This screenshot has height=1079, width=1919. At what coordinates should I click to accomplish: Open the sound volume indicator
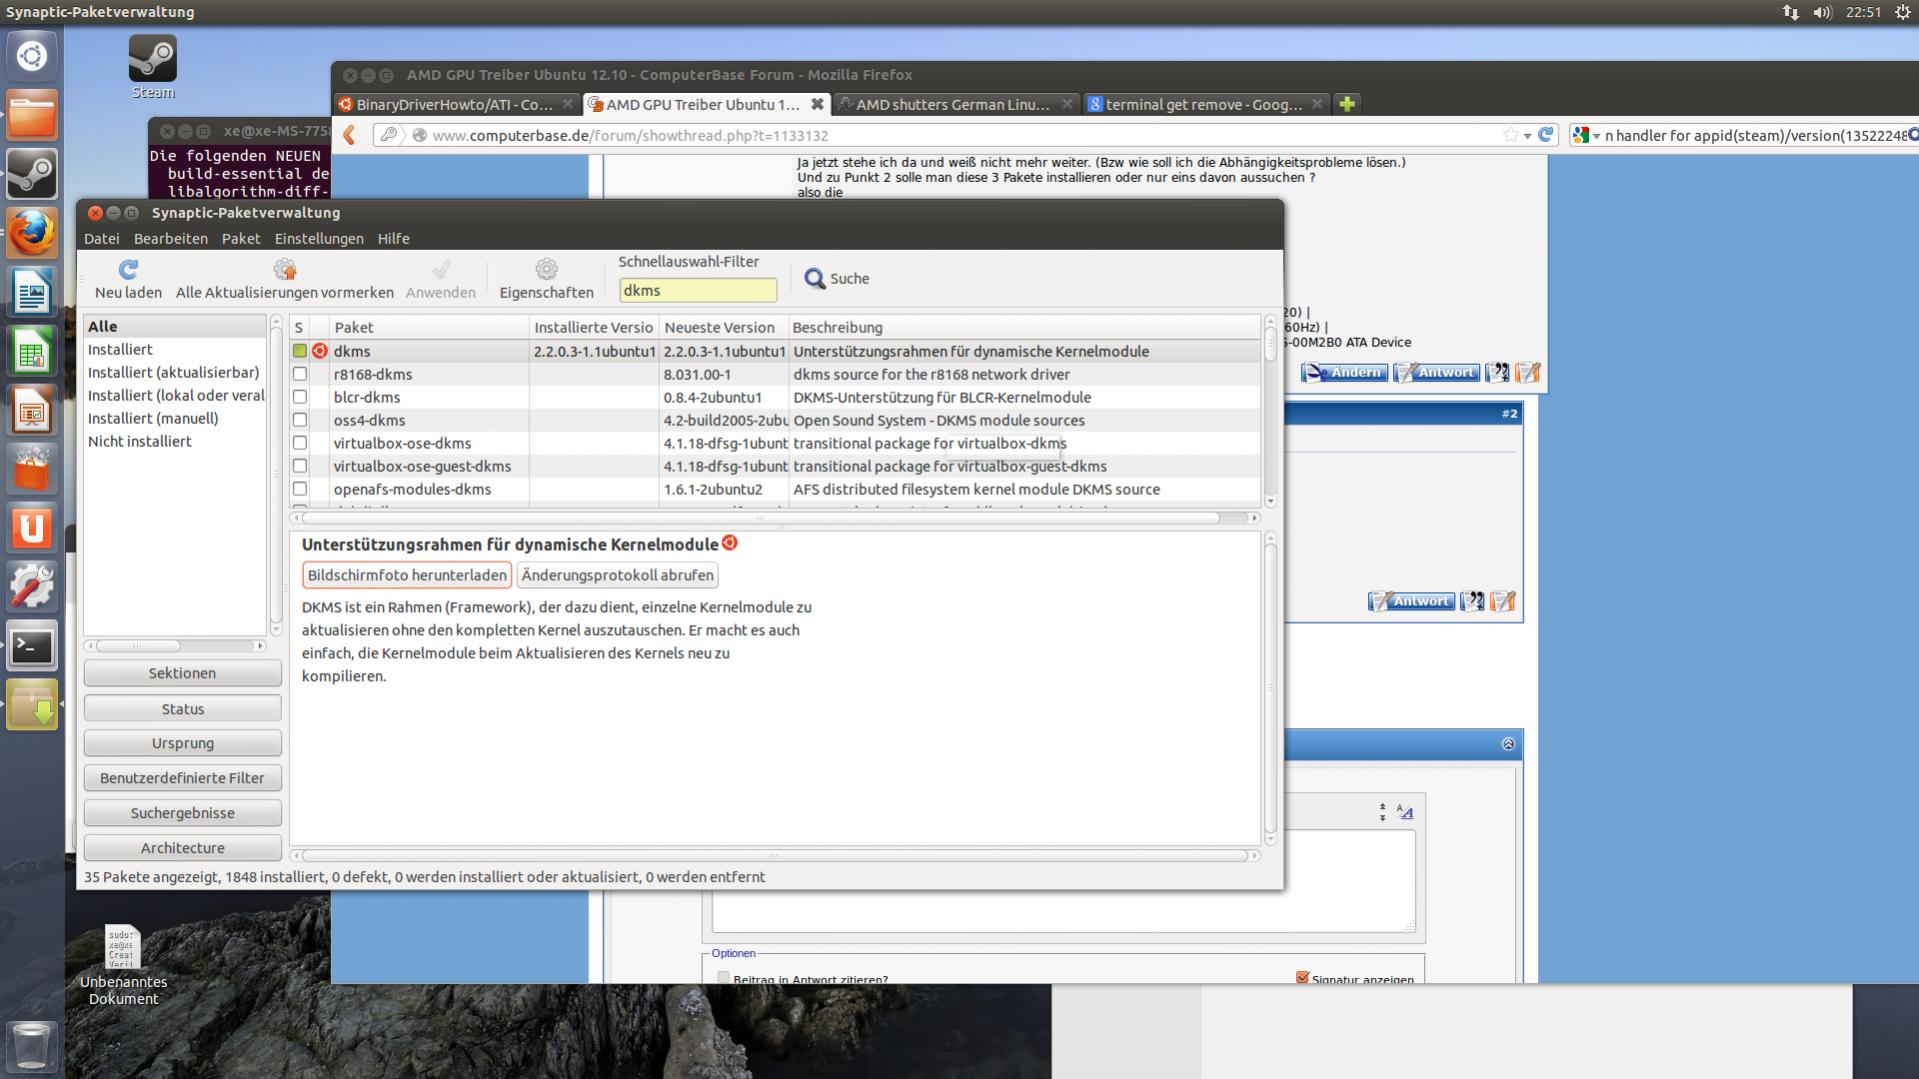tap(1822, 12)
